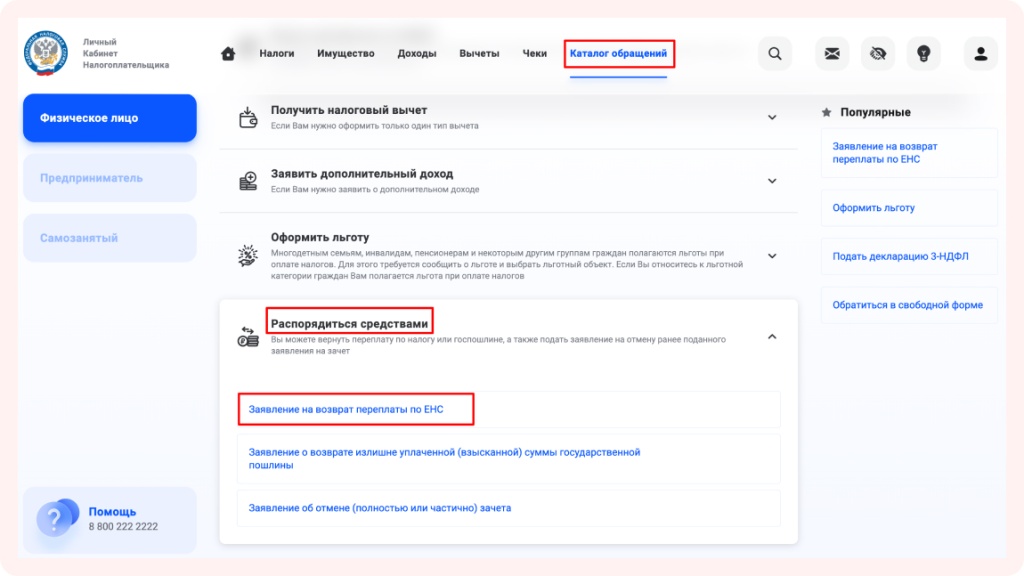
Task: Click the lightbulb hints icon
Action: (923, 54)
